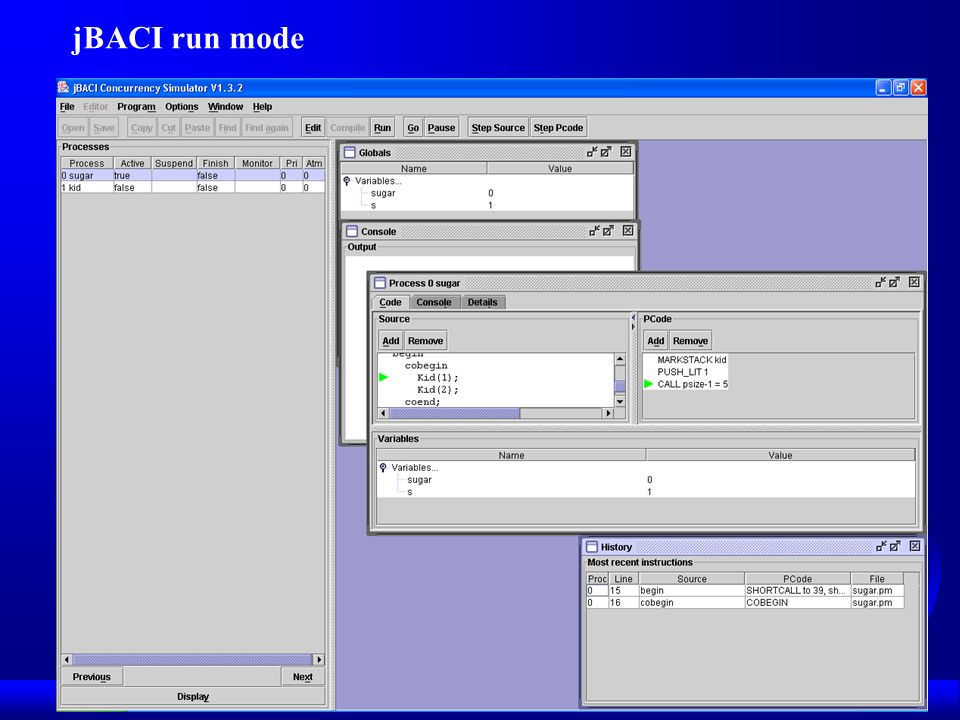Maximize the Globals internal window
This screenshot has height=720, width=960.
[x=606, y=152]
